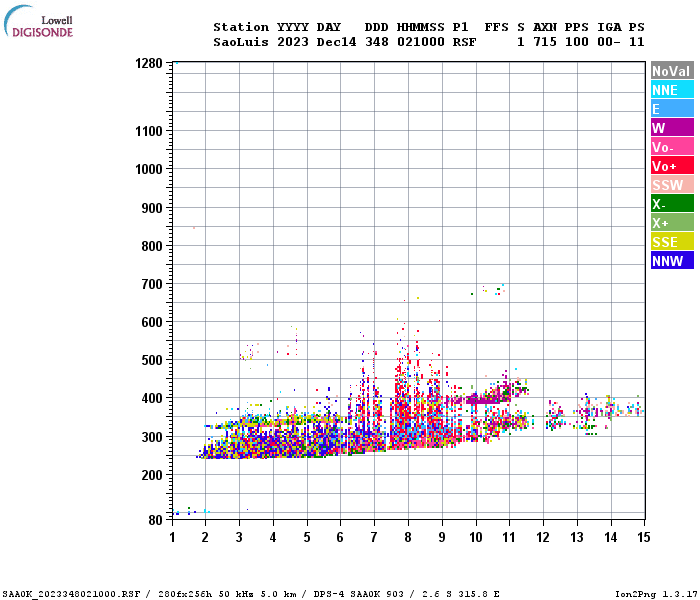Click frequency axis label 4
Image resolution: width=700 pixels, height=600 pixels.
pyautogui.click(x=273, y=537)
